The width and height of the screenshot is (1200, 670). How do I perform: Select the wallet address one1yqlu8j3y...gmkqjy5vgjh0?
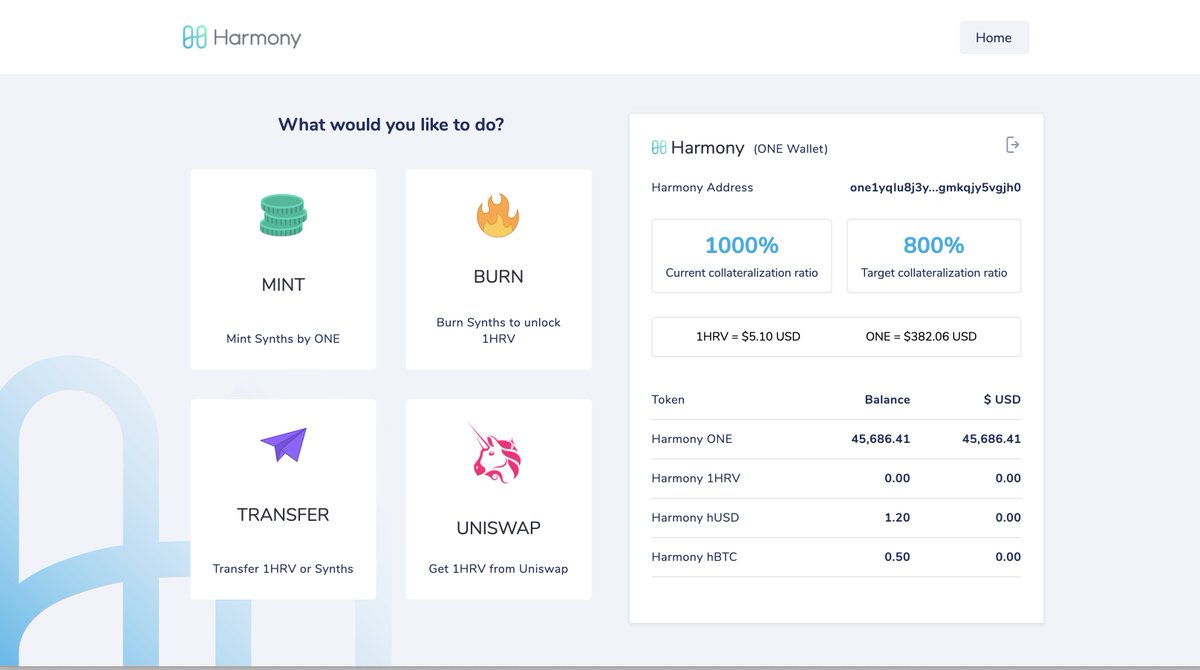(x=935, y=187)
